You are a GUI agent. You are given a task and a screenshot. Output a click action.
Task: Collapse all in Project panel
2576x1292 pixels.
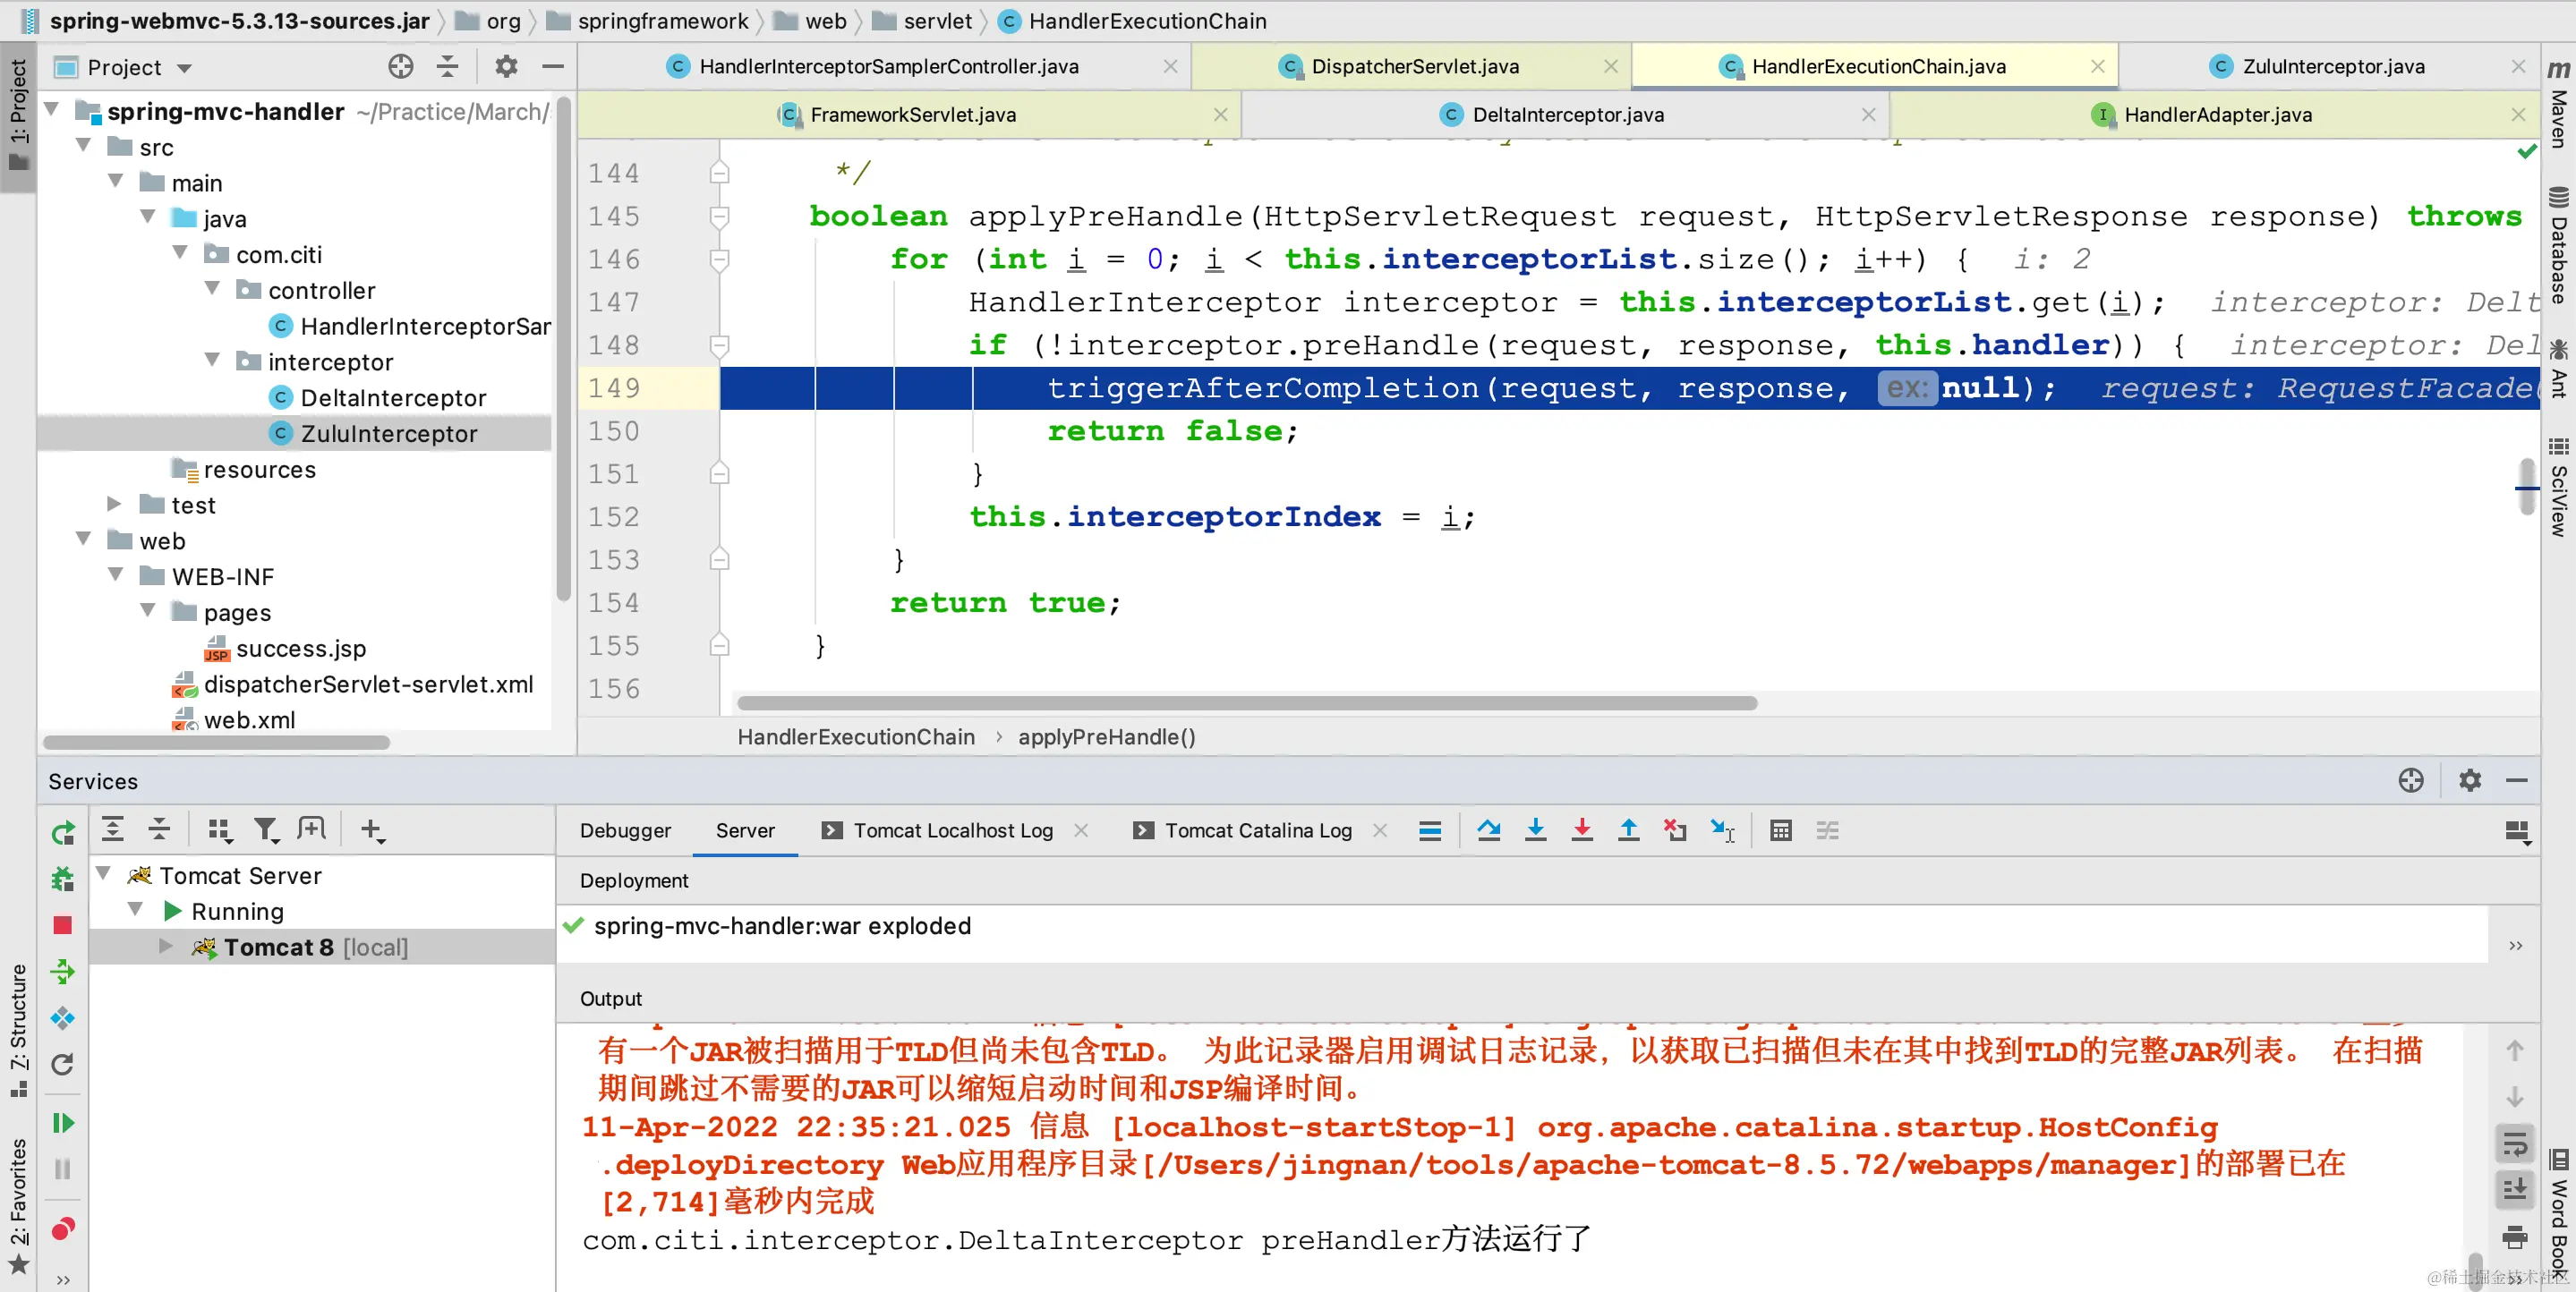[x=447, y=67]
